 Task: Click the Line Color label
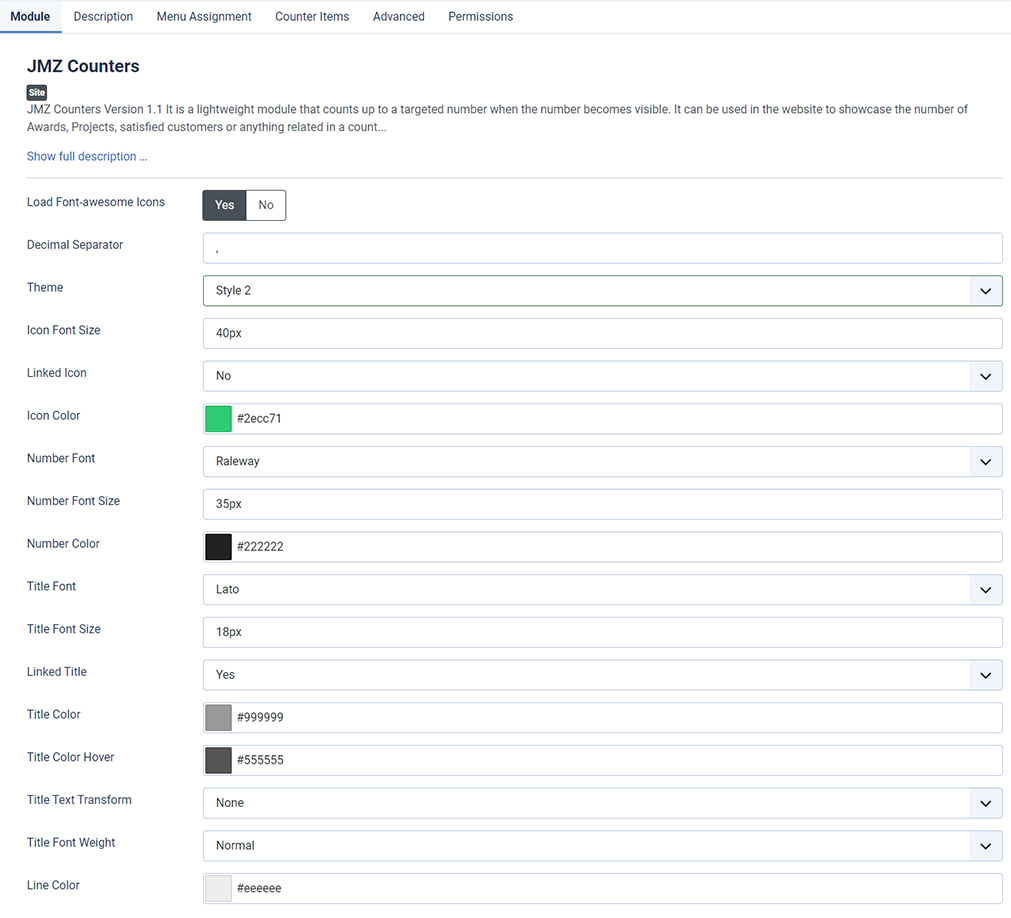point(54,885)
